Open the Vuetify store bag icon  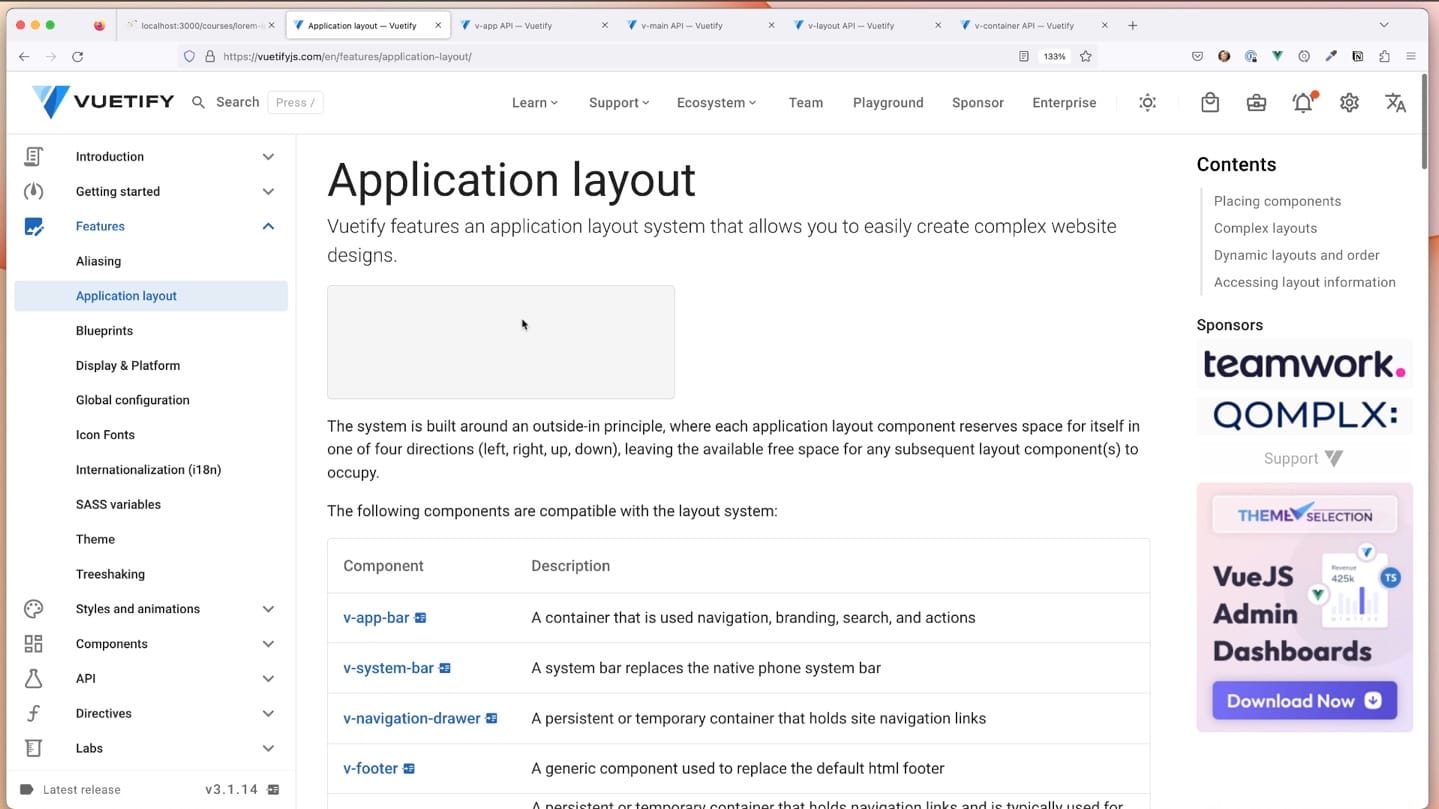pos(1209,102)
